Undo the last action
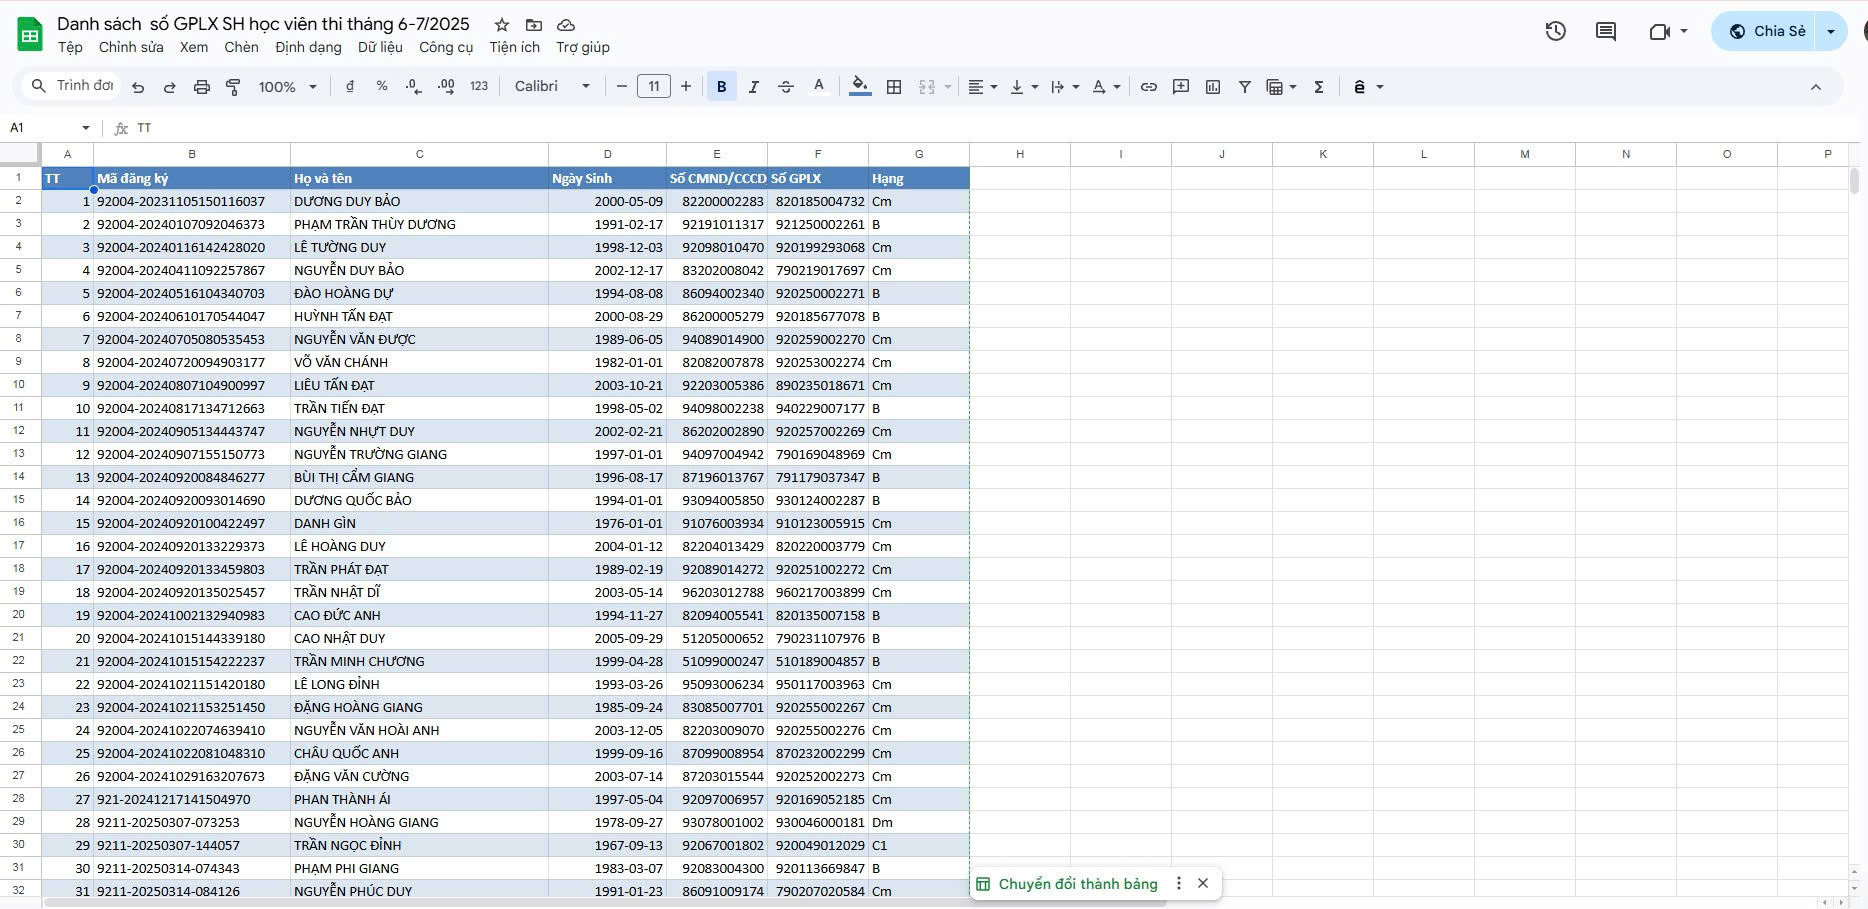The image size is (1868, 909). (138, 87)
